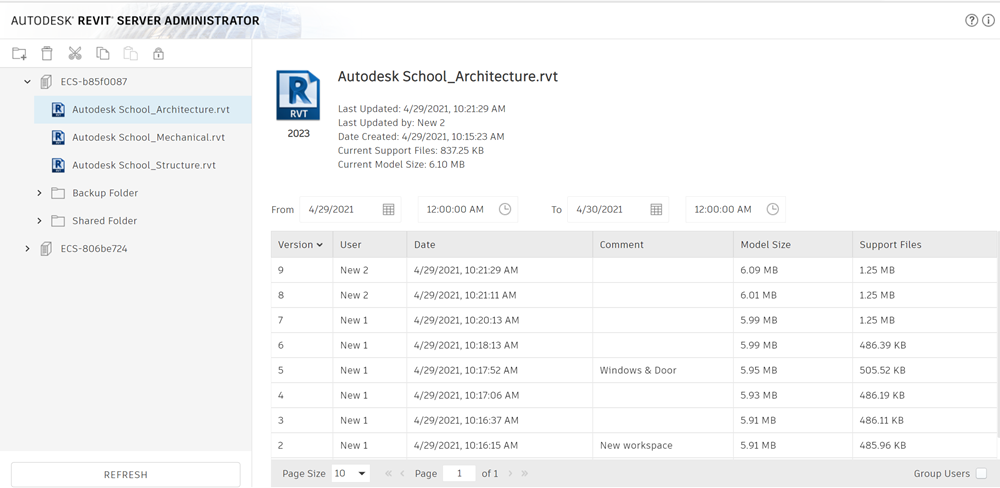The width and height of the screenshot is (1000, 488).
Task: Toggle the Group Users checkbox
Action: [982, 473]
